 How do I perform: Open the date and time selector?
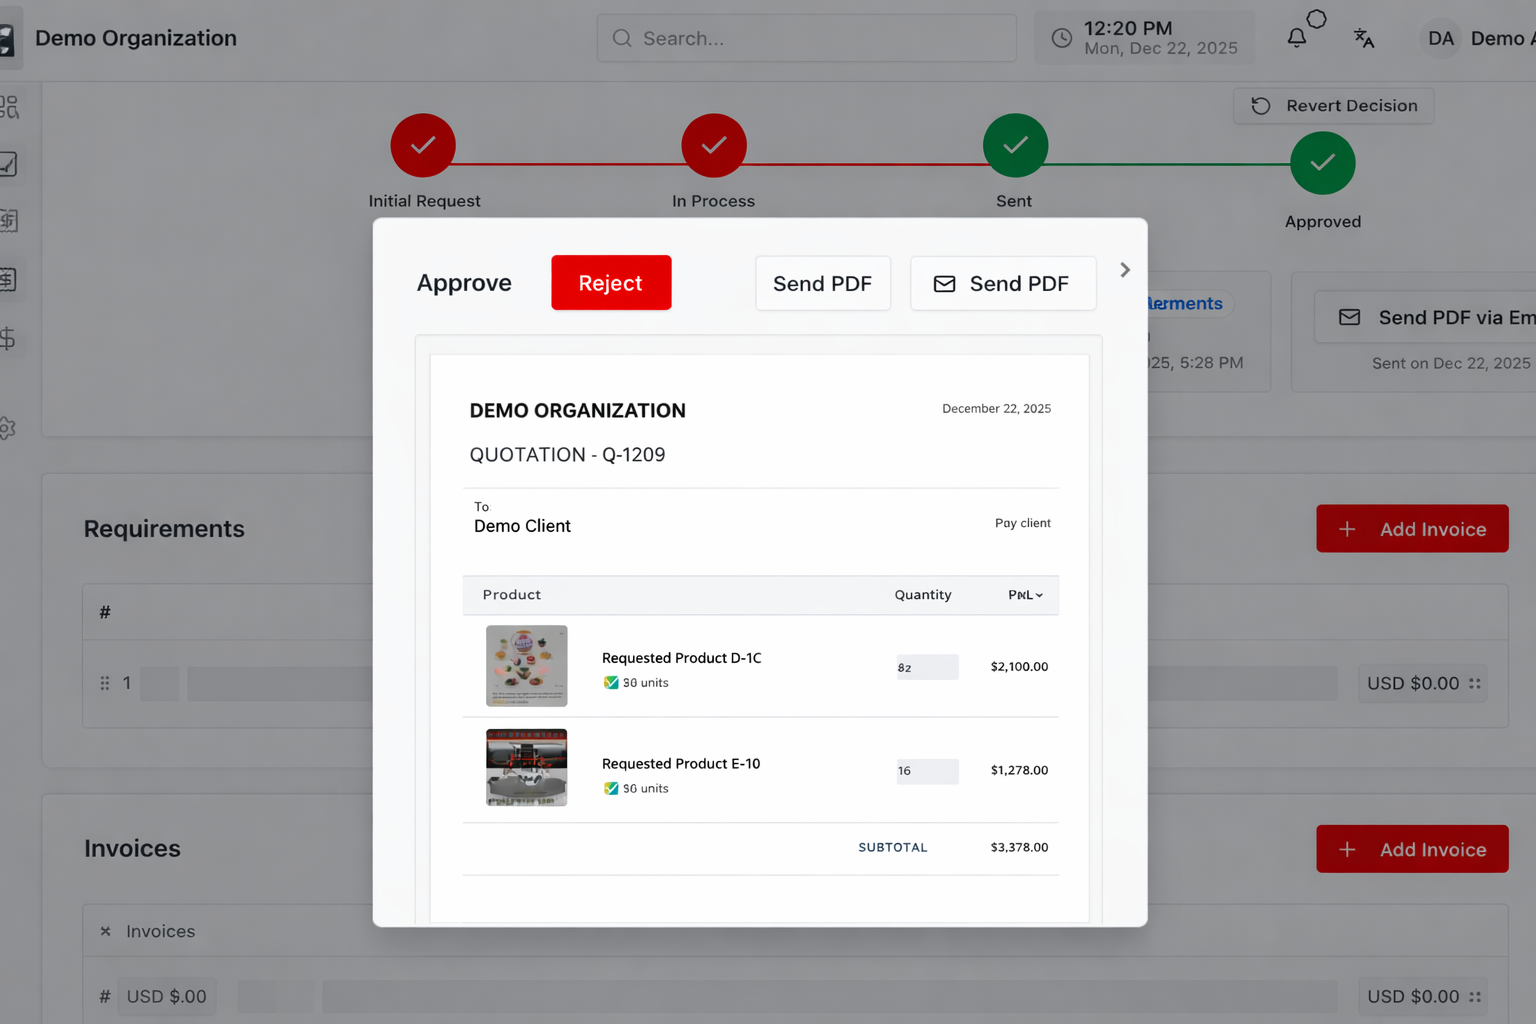tap(1144, 38)
